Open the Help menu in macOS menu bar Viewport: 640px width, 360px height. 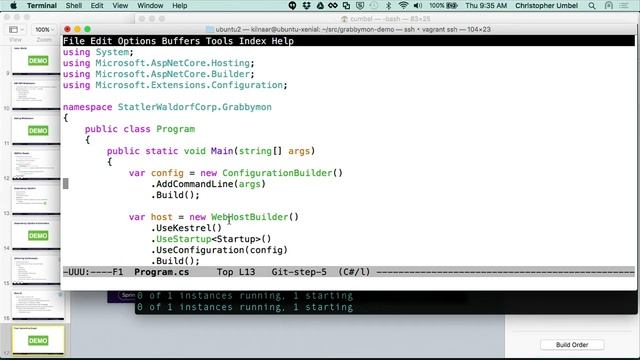(180, 6)
